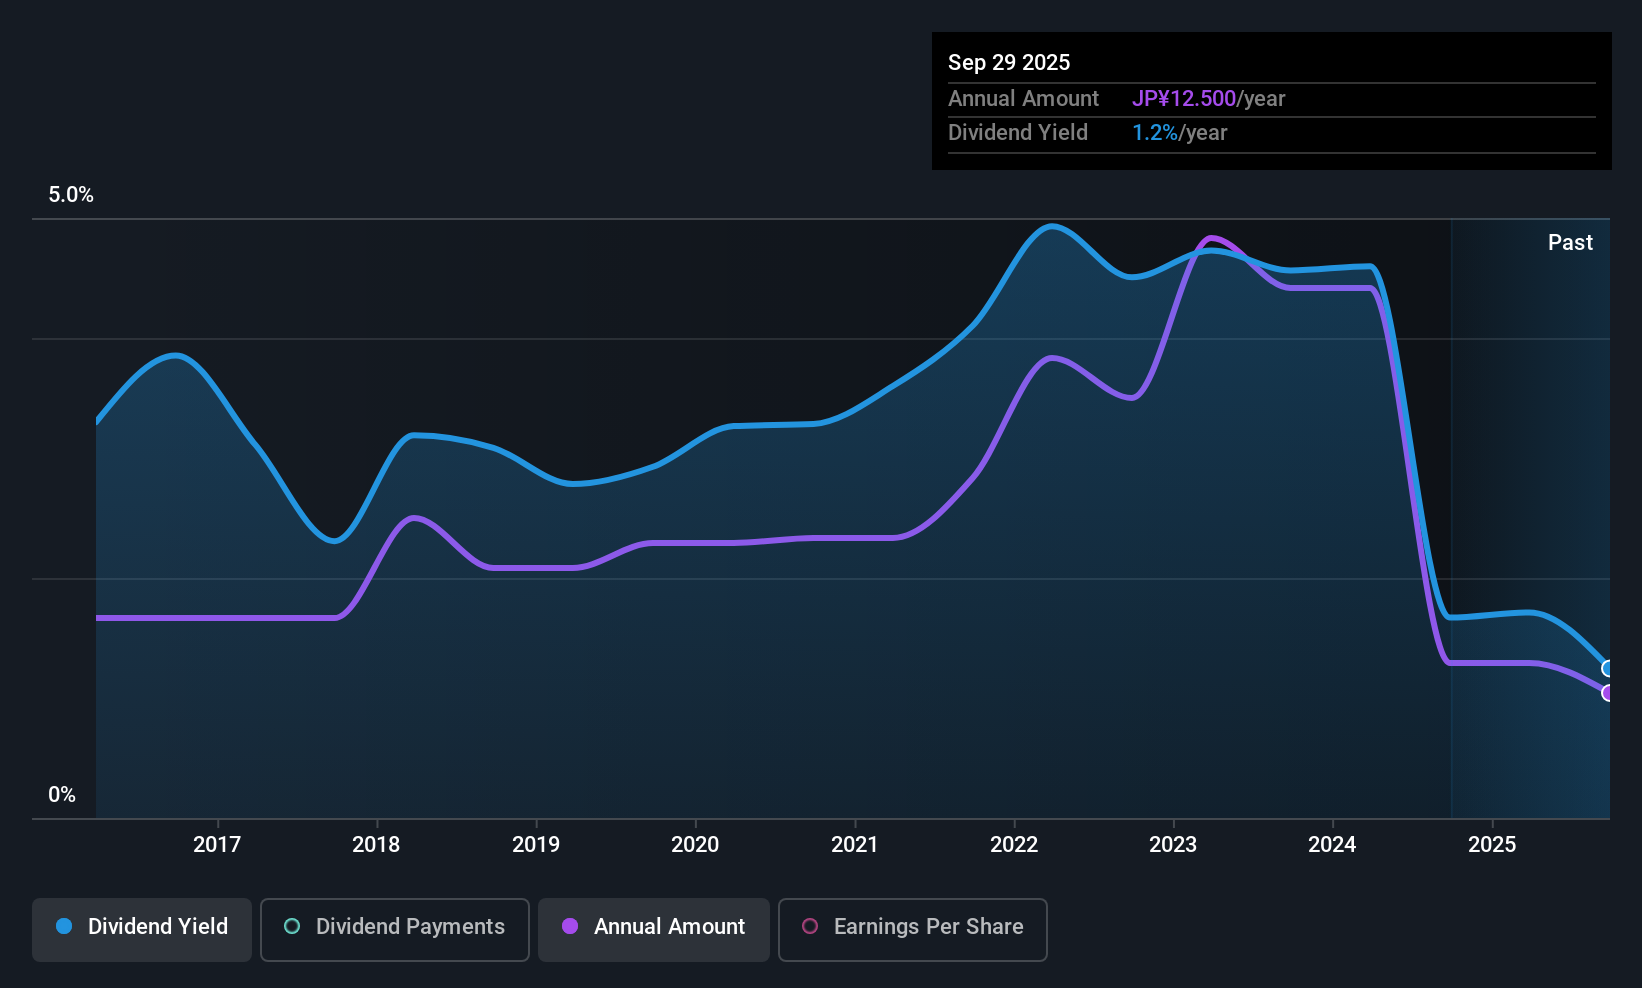Select the 2021 tick label on the axis
This screenshot has height=988, width=1642.
coord(854,845)
